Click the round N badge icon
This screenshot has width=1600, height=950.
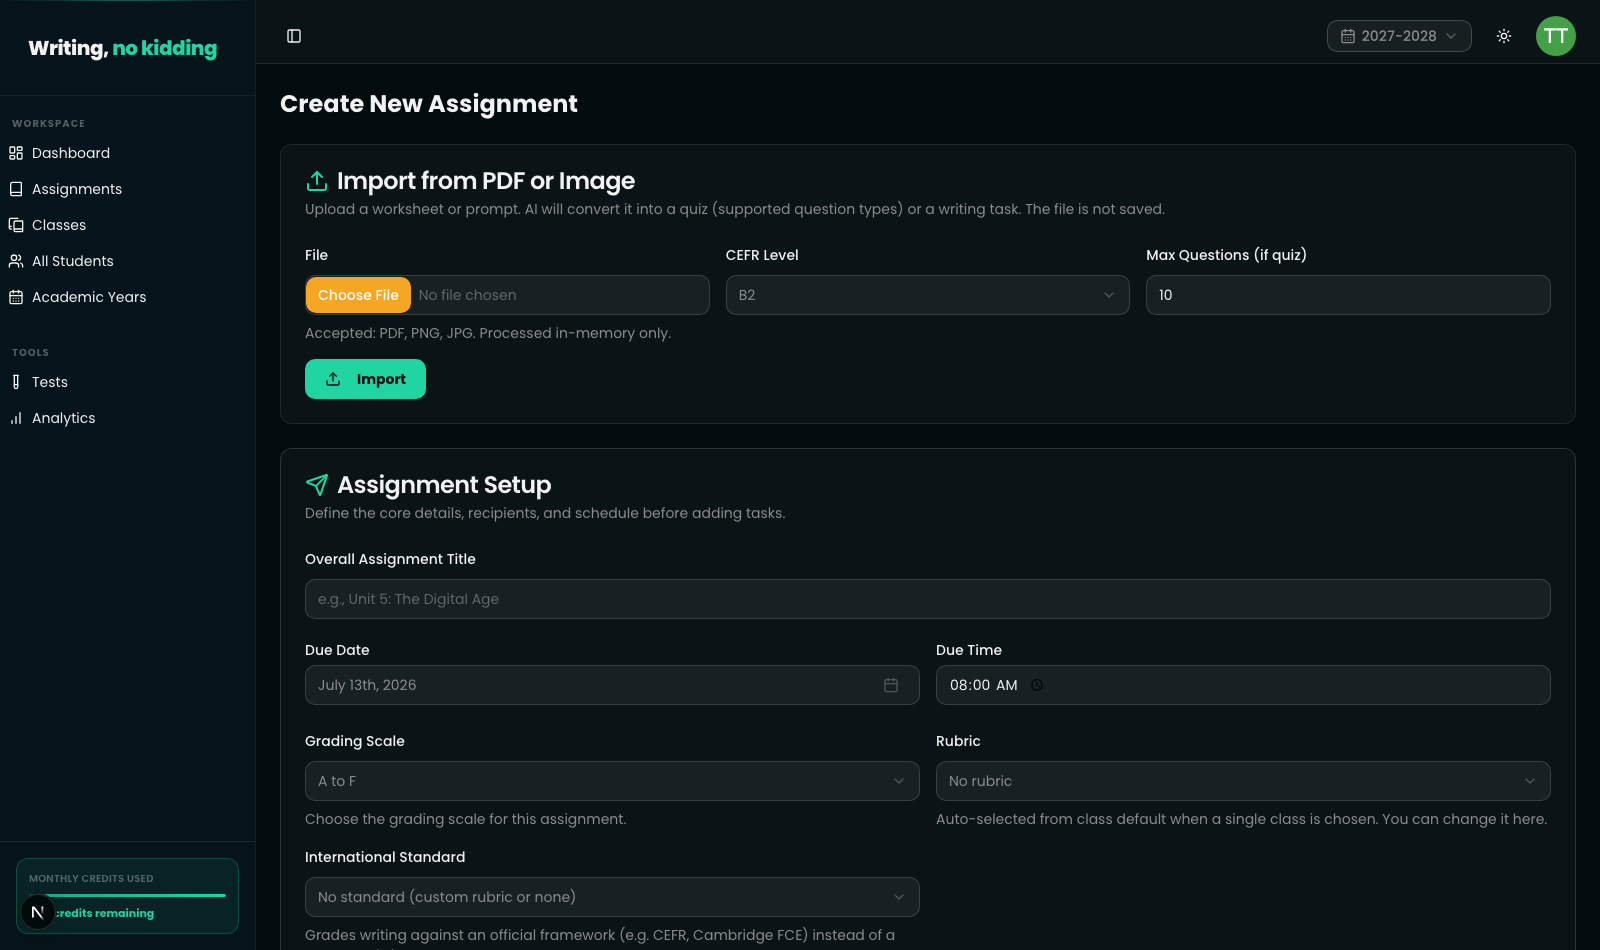38,912
